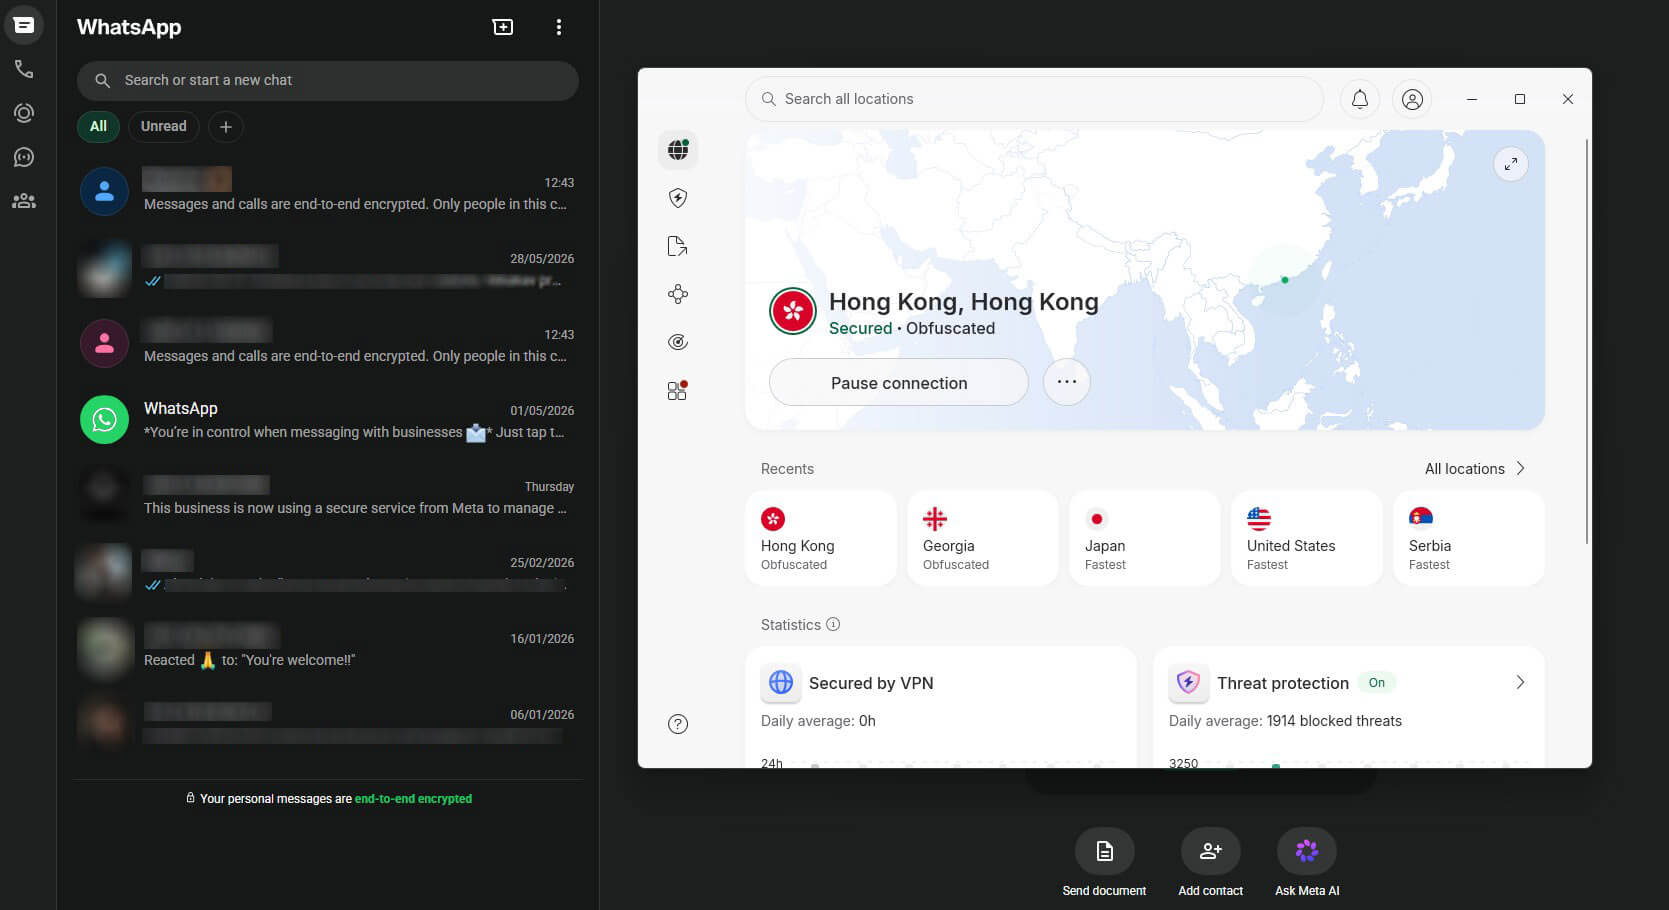Minimize the VPN window
Image resolution: width=1669 pixels, height=910 pixels.
coord(1472,99)
